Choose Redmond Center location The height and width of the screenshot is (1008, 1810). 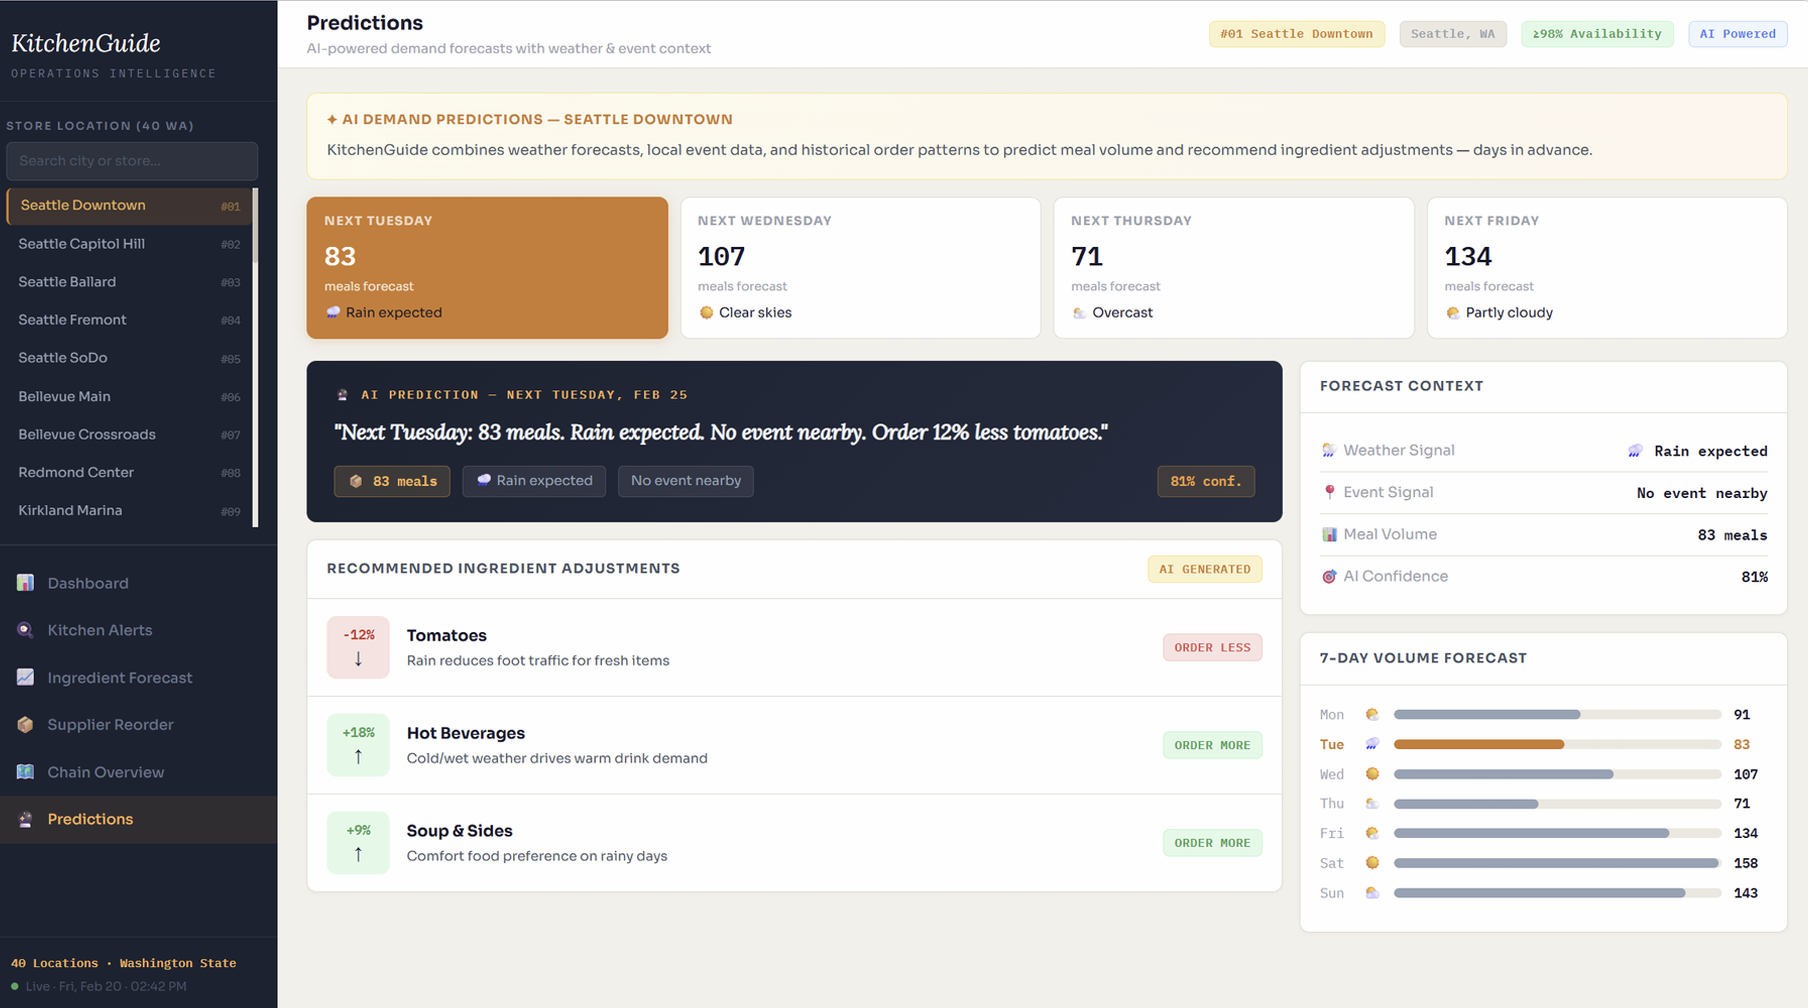[x=129, y=472]
